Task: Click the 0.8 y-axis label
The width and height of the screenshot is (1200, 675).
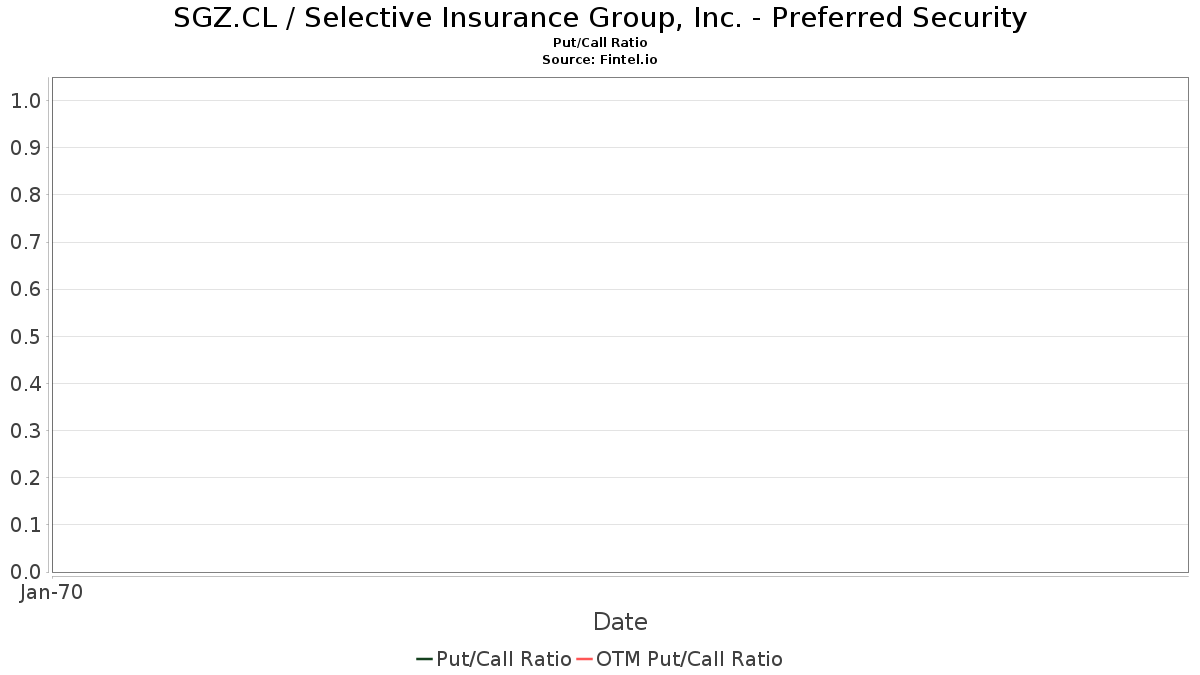Action: pyautogui.click(x=26, y=194)
